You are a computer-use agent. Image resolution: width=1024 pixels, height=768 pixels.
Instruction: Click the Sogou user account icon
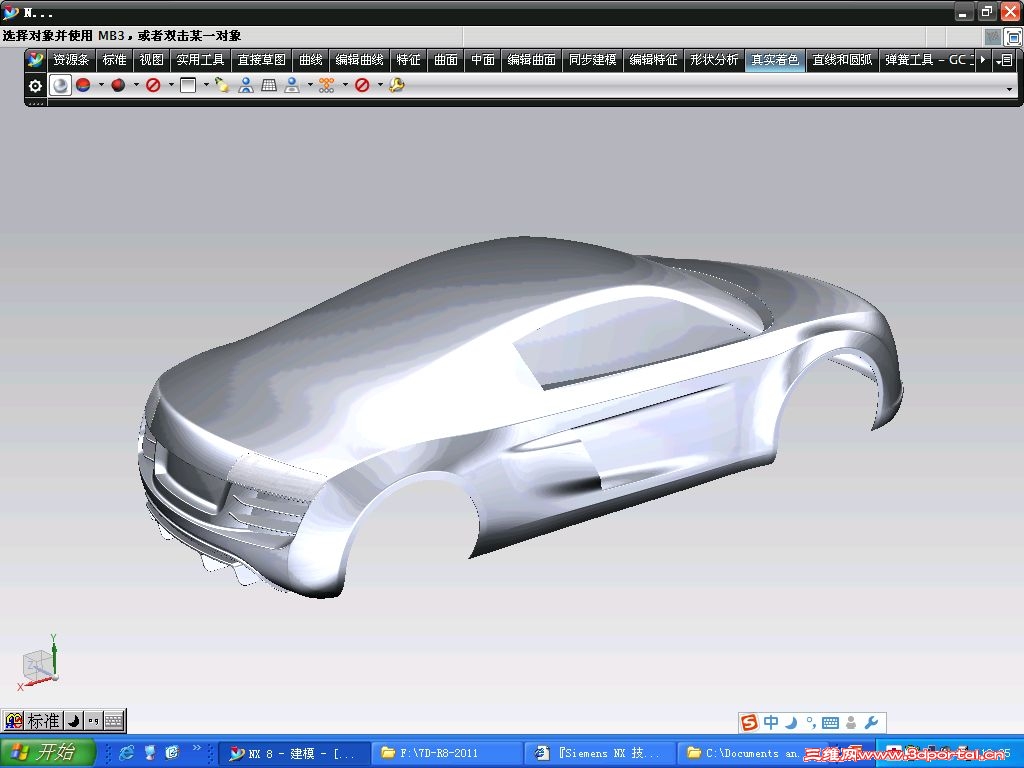[x=851, y=722]
